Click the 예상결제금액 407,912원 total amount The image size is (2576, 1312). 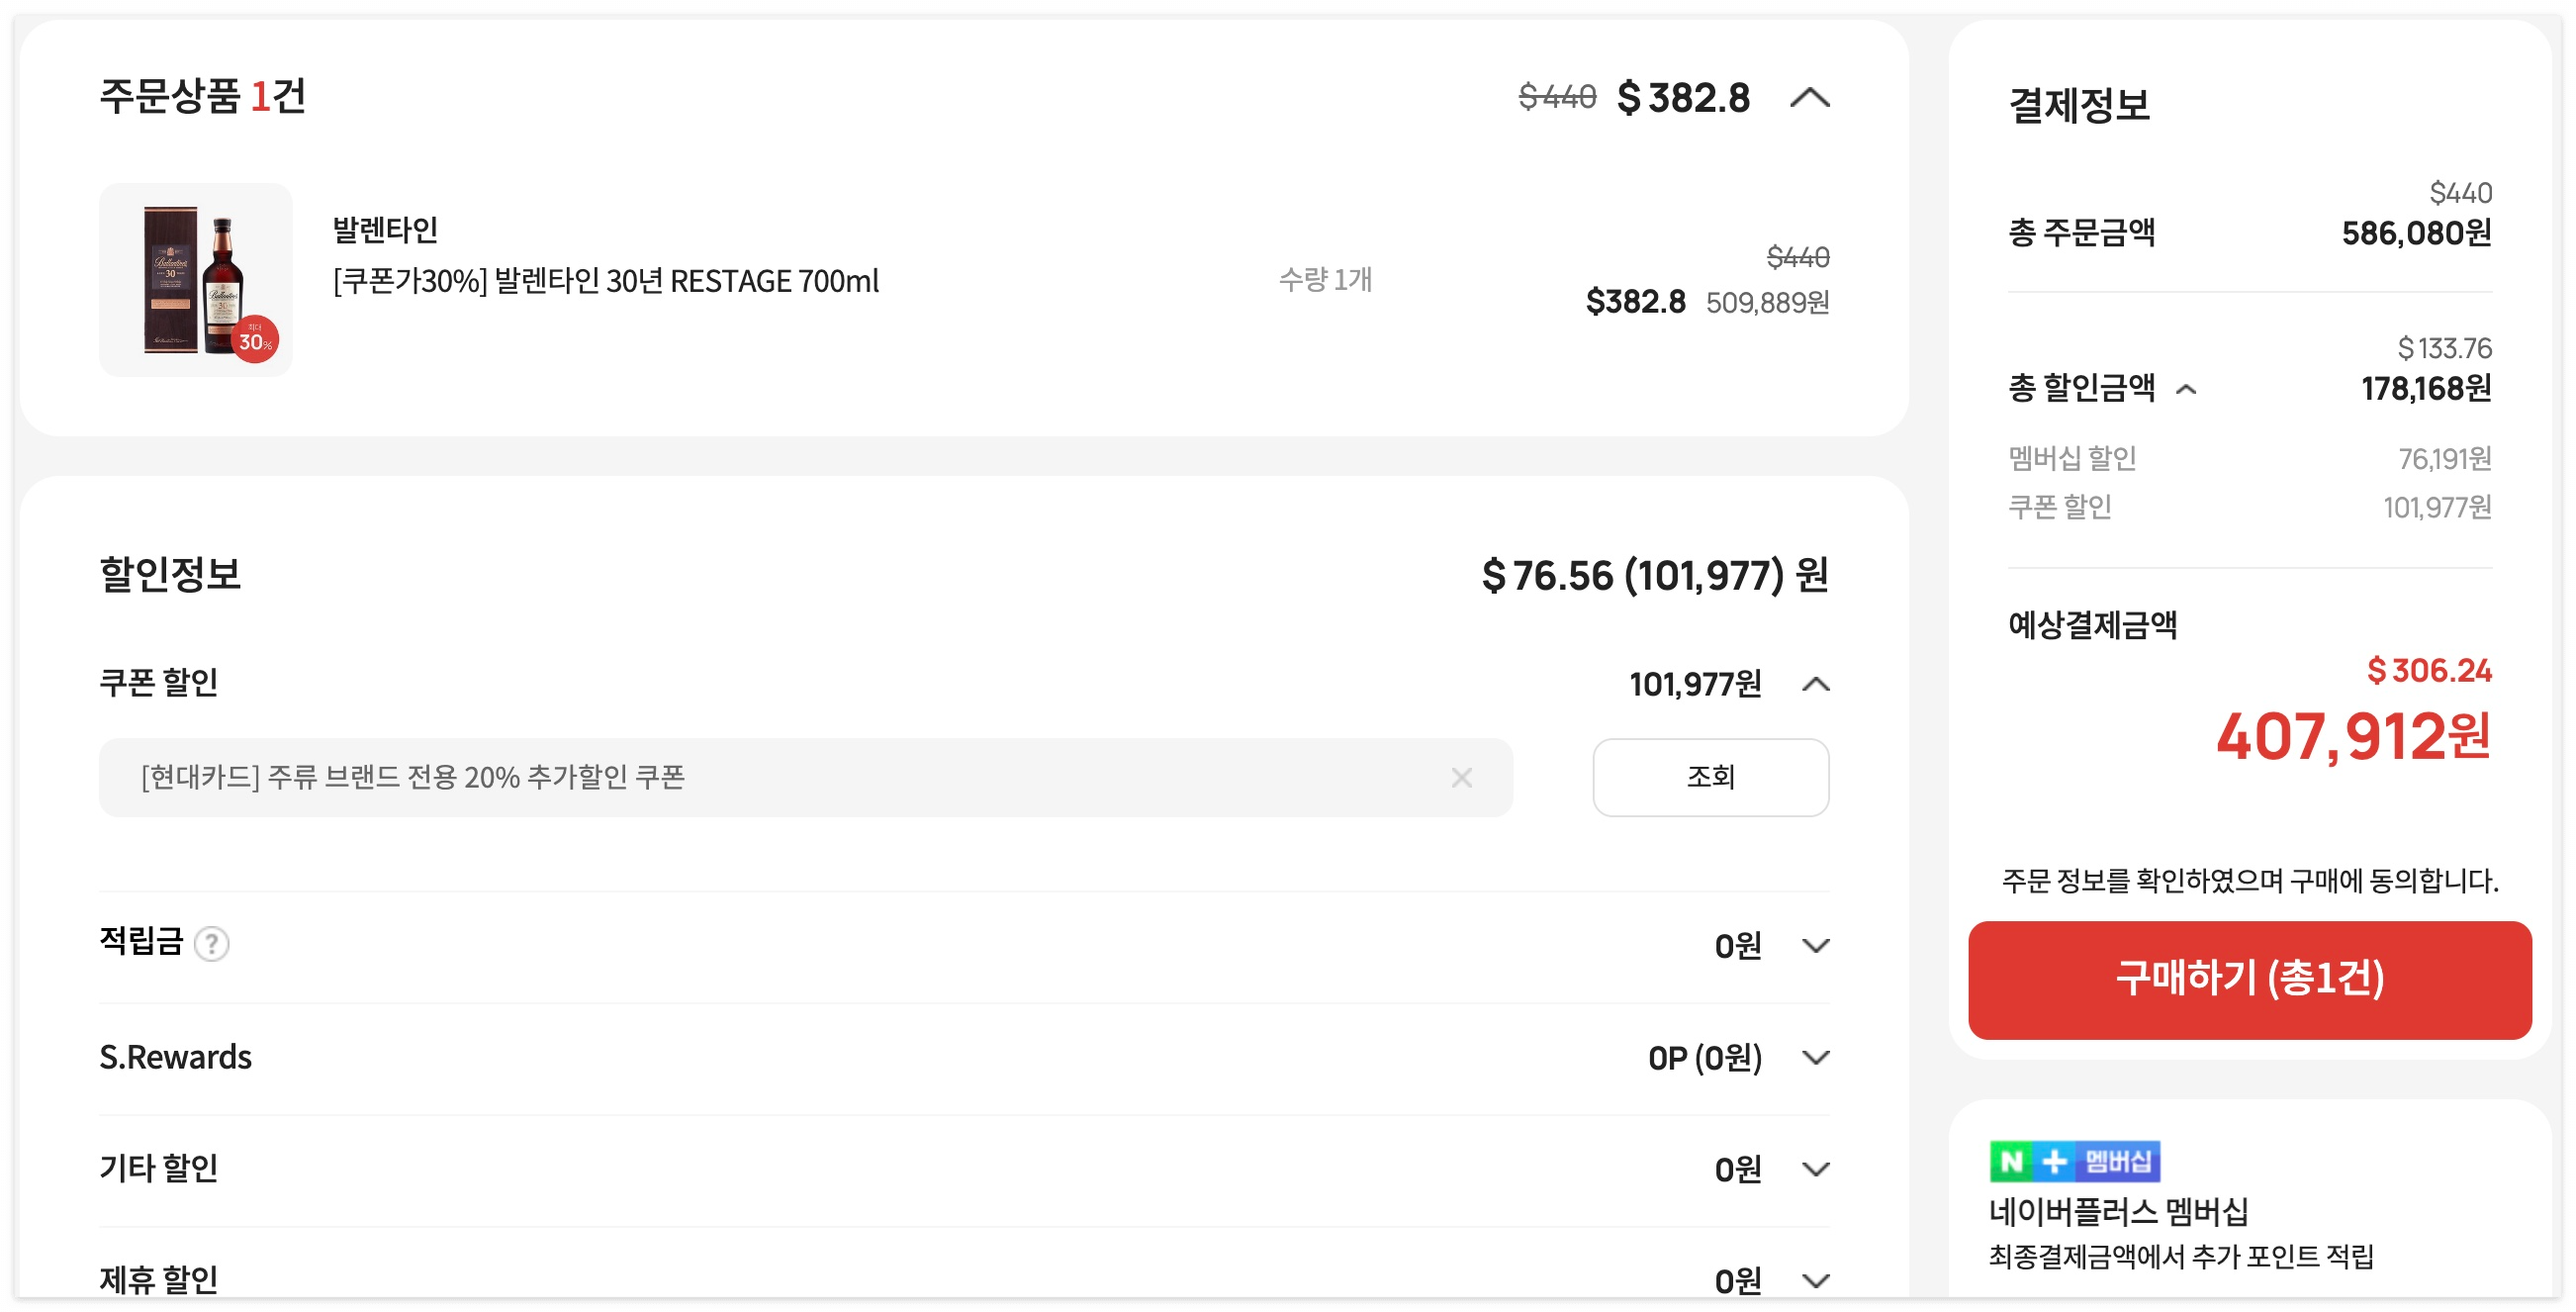pos(2352,736)
